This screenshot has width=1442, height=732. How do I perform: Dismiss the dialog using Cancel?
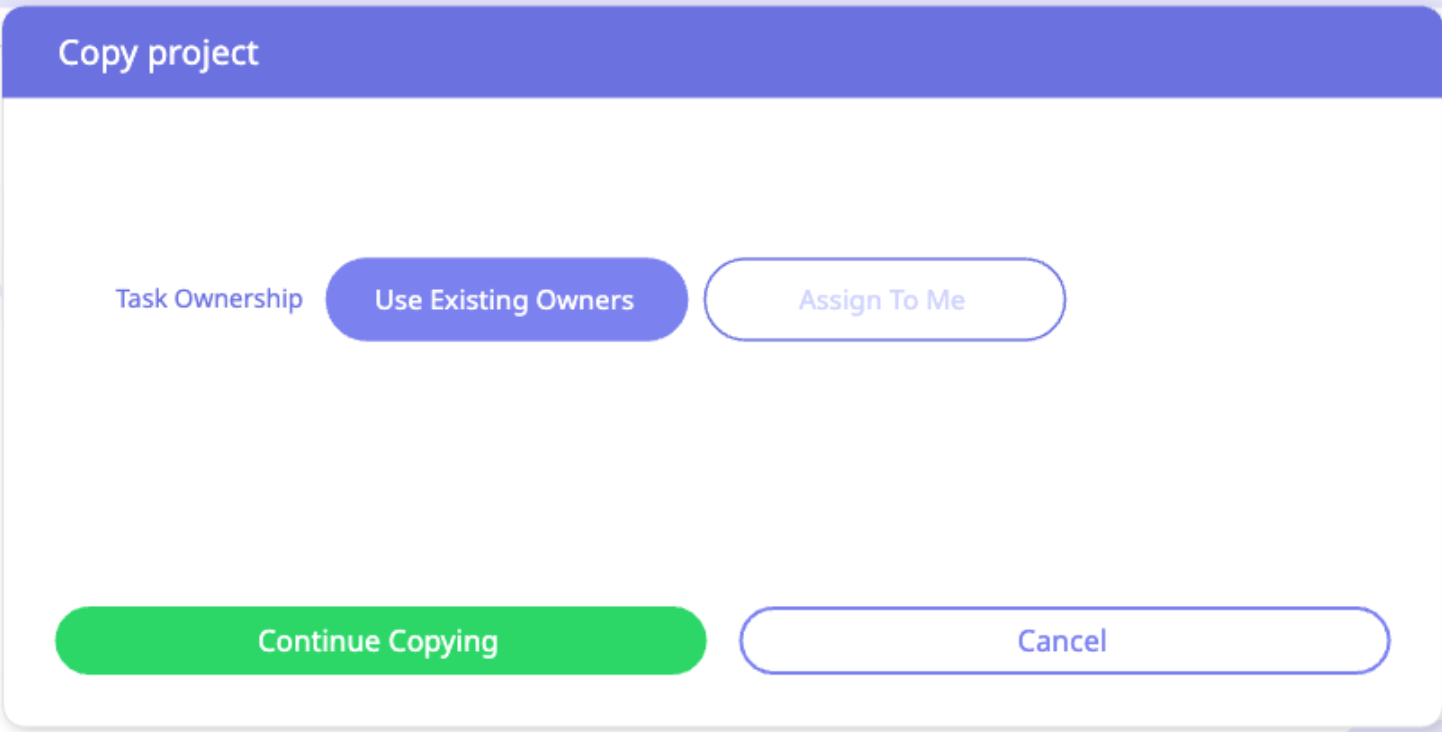point(1064,641)
